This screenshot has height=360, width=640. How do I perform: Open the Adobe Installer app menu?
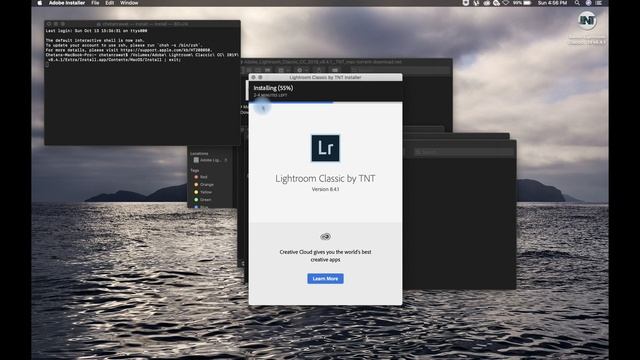click(x=67, y=3)
